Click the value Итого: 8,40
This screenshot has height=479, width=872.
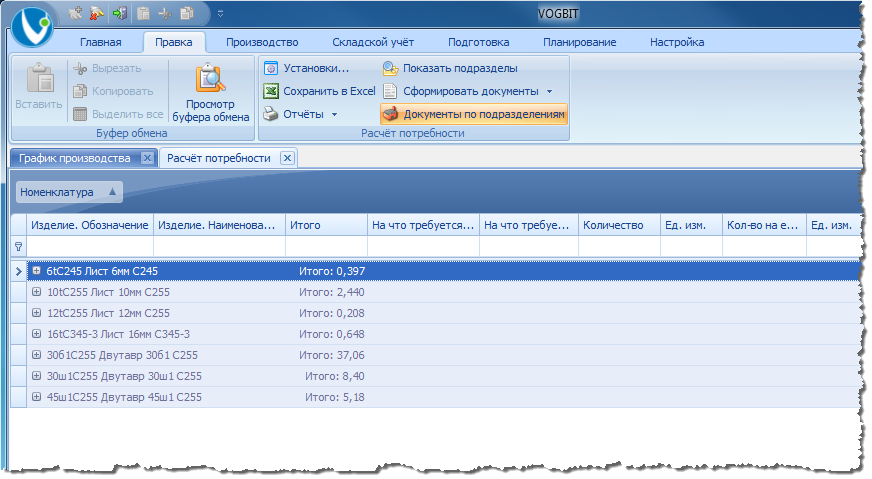(335, 377)
